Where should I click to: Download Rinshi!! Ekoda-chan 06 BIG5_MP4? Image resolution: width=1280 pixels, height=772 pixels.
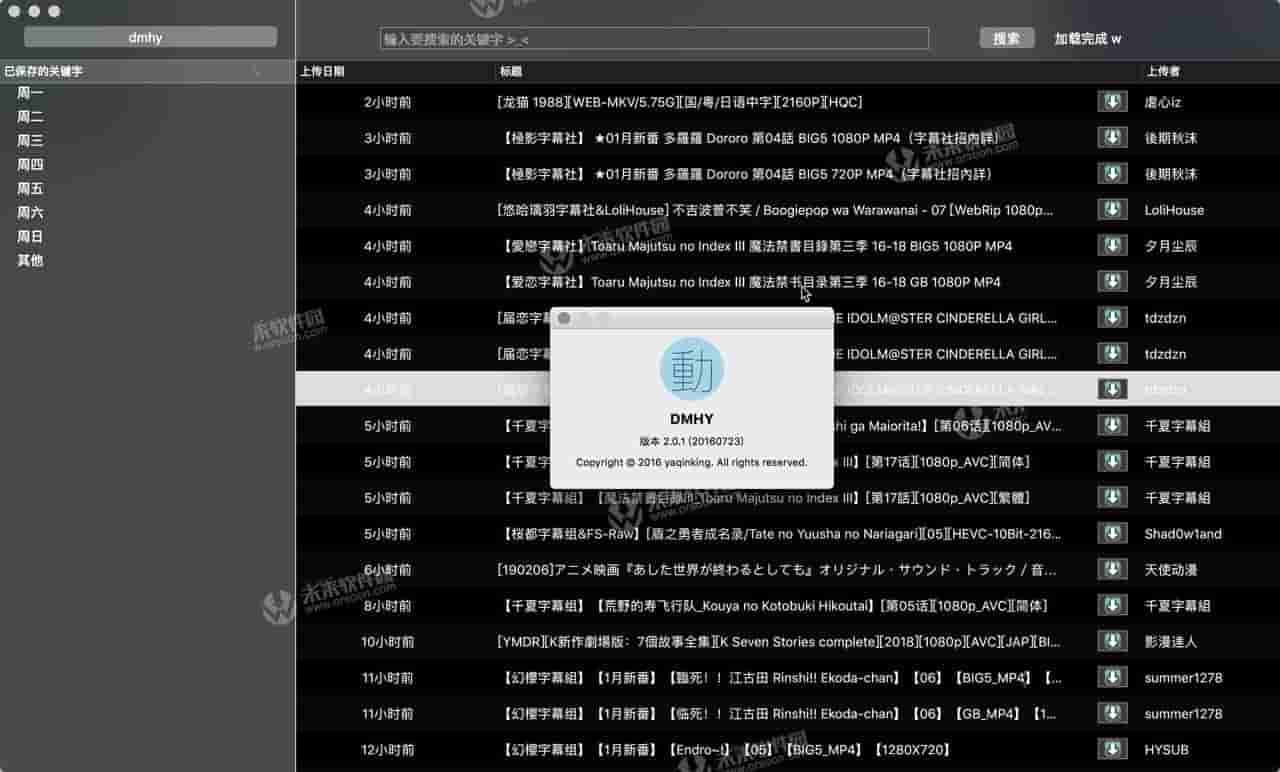click(x=1112, y=678)
